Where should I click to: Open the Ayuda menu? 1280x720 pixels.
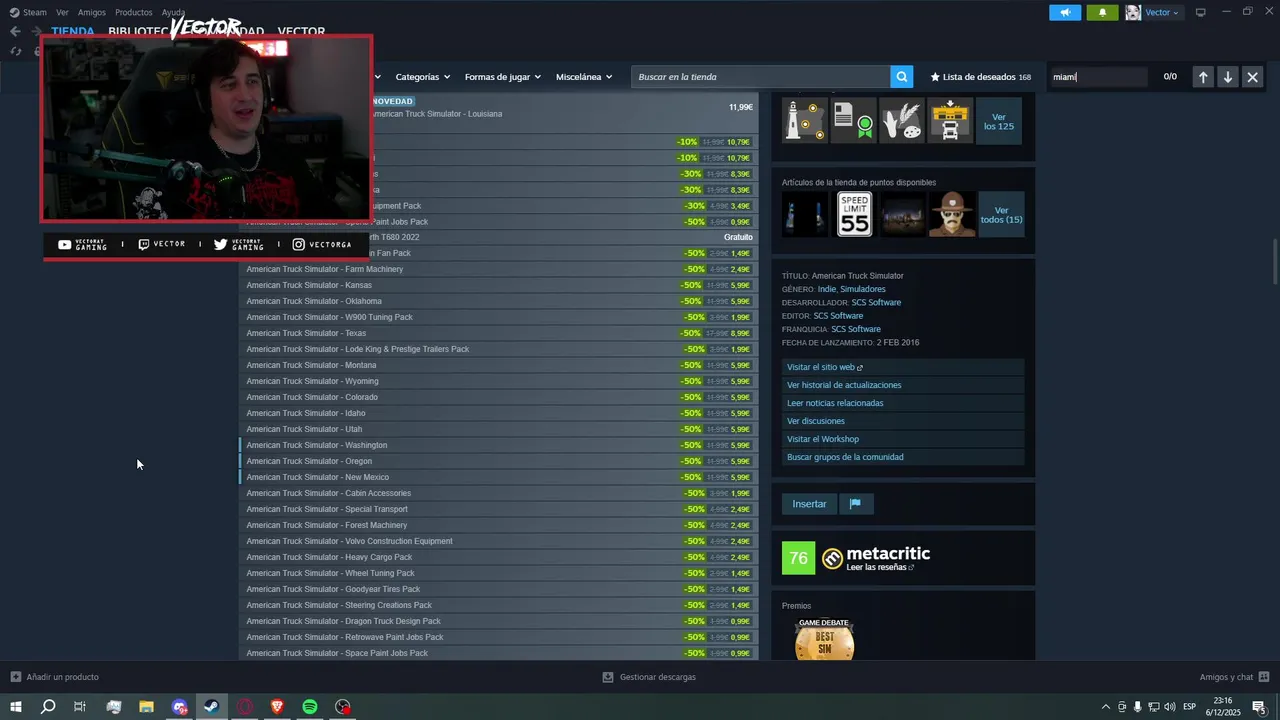pyautogui.click(x=173, y=12)
